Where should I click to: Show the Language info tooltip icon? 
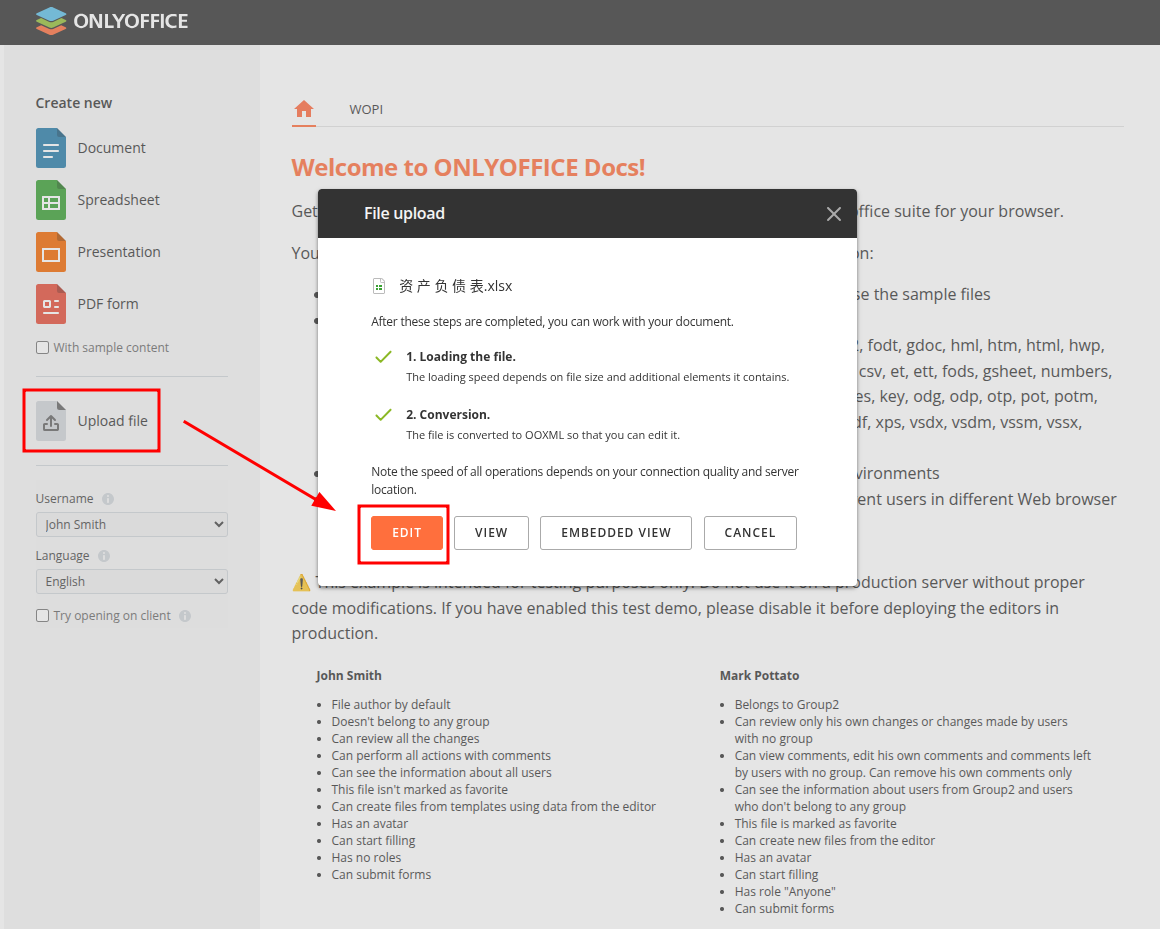click(x=104, y=555)
